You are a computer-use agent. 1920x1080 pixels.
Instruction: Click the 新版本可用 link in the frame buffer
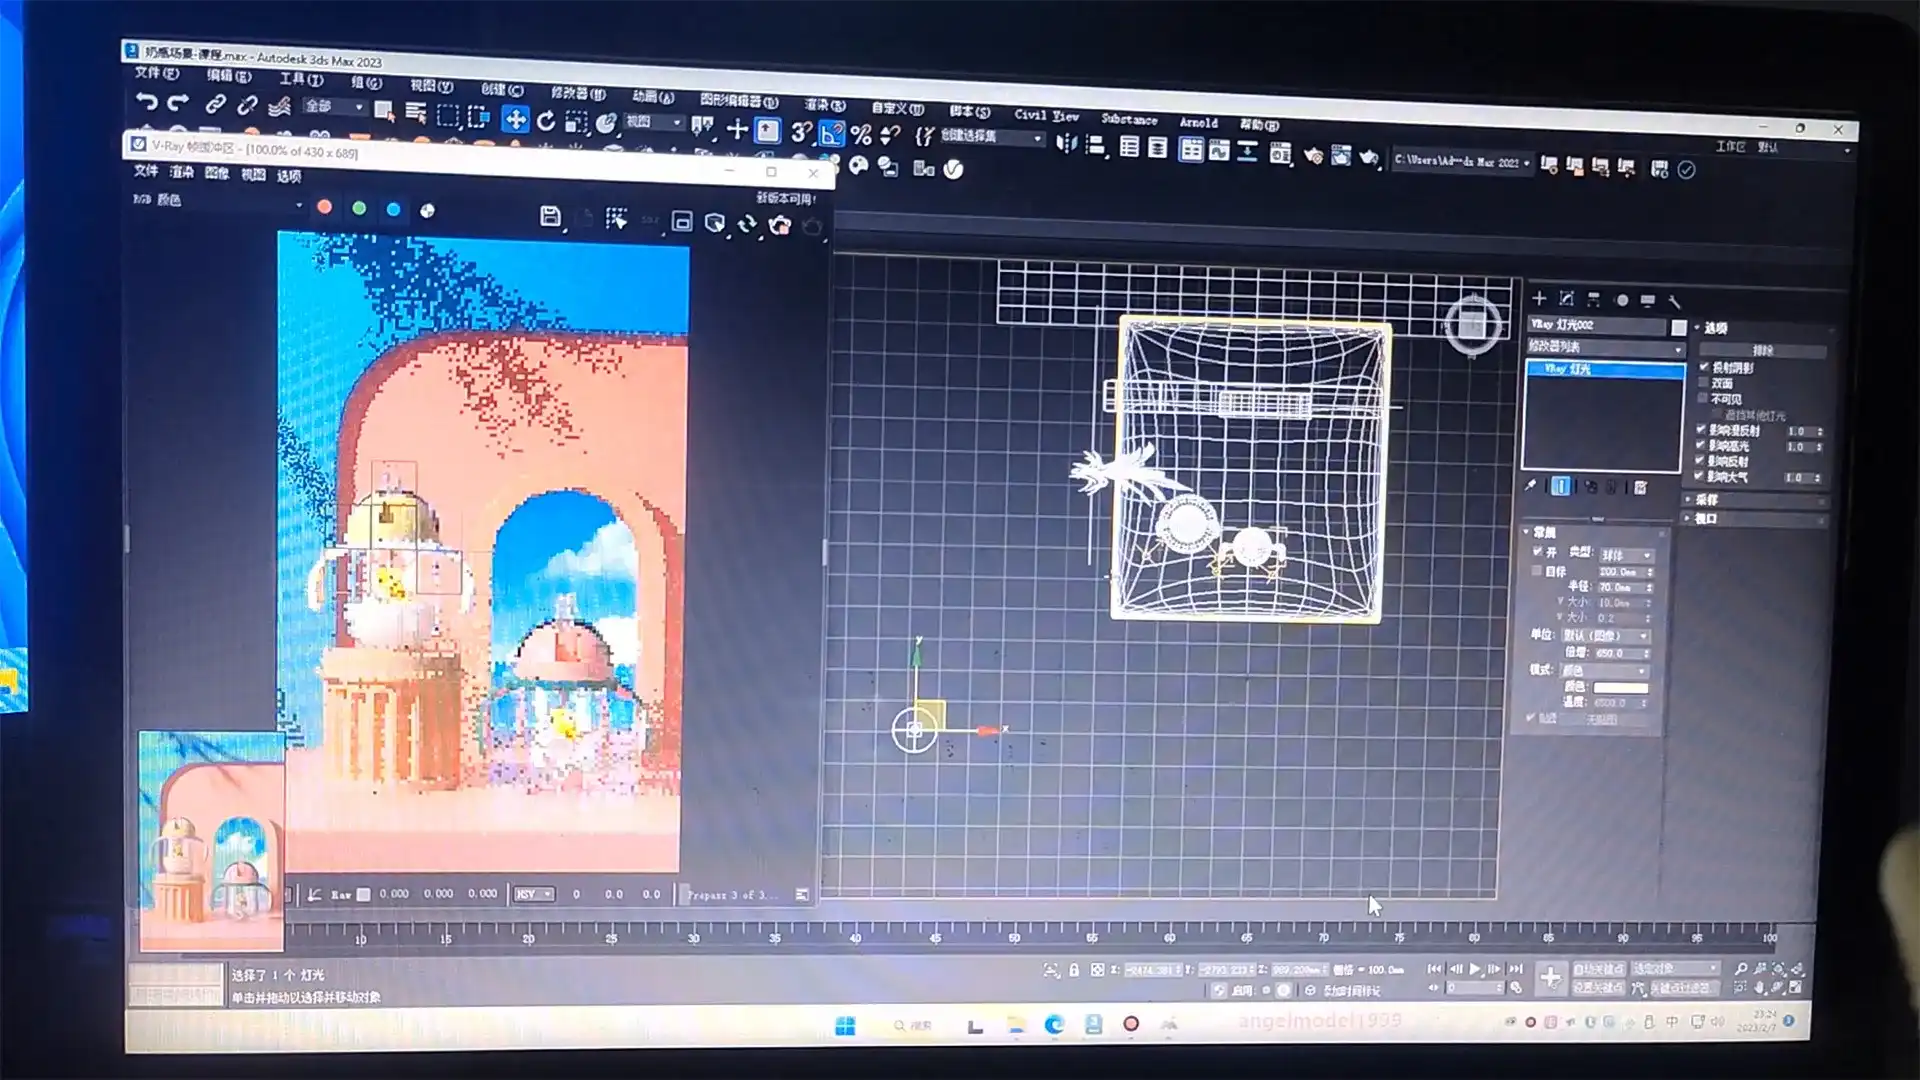(785, 199)
